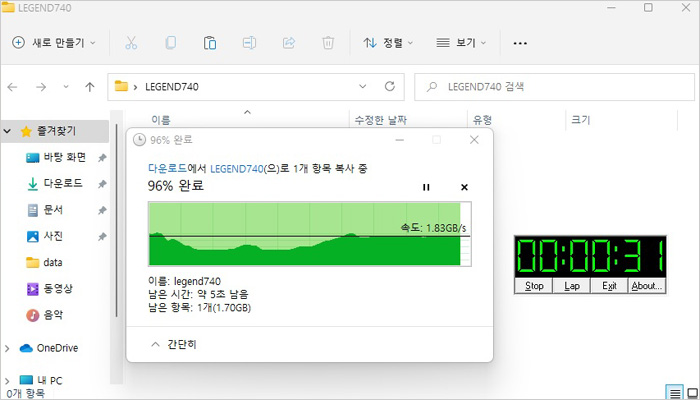700x400 pixels.
Task: Pause the file copy operation
Action: (x=426, y=187)
